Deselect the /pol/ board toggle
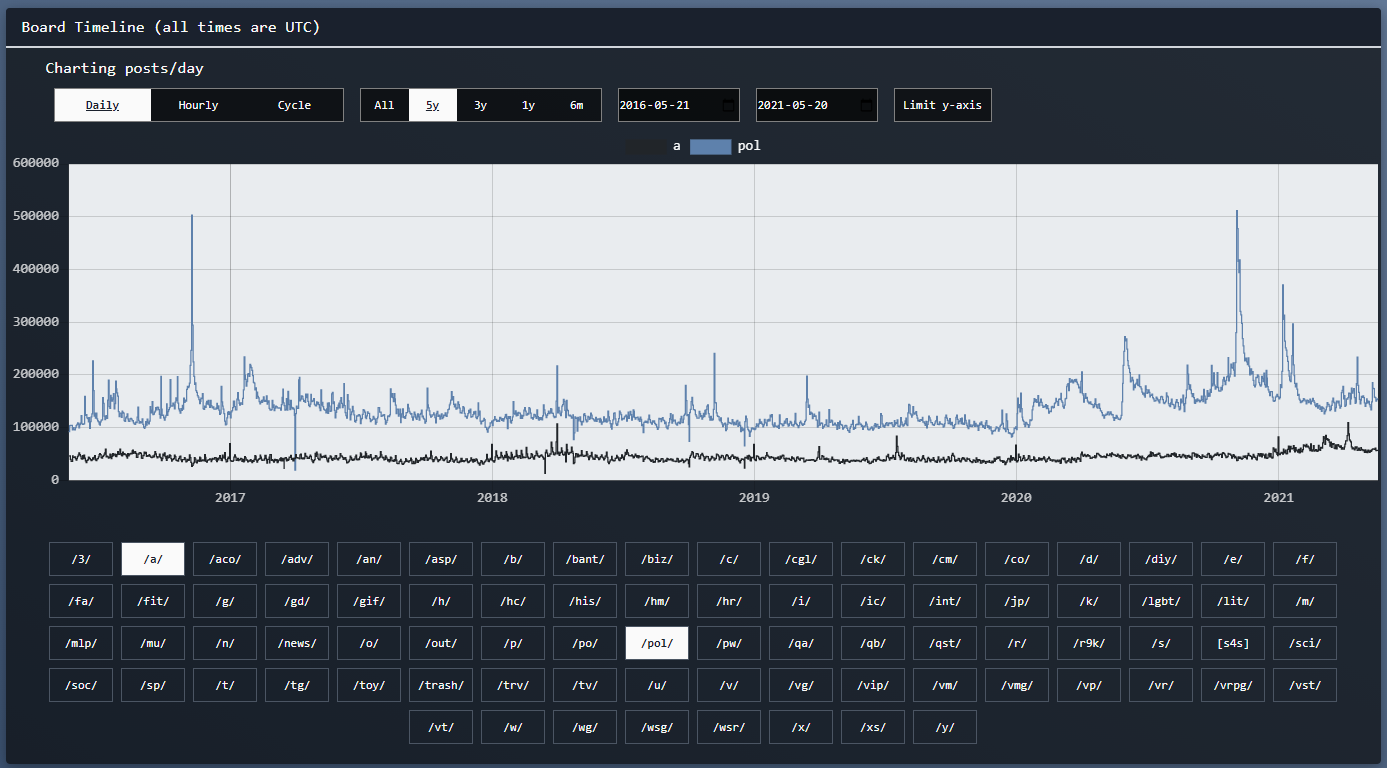Viewport: 1387px width, 768px height. pyautogui.click(x=657, y=643)
